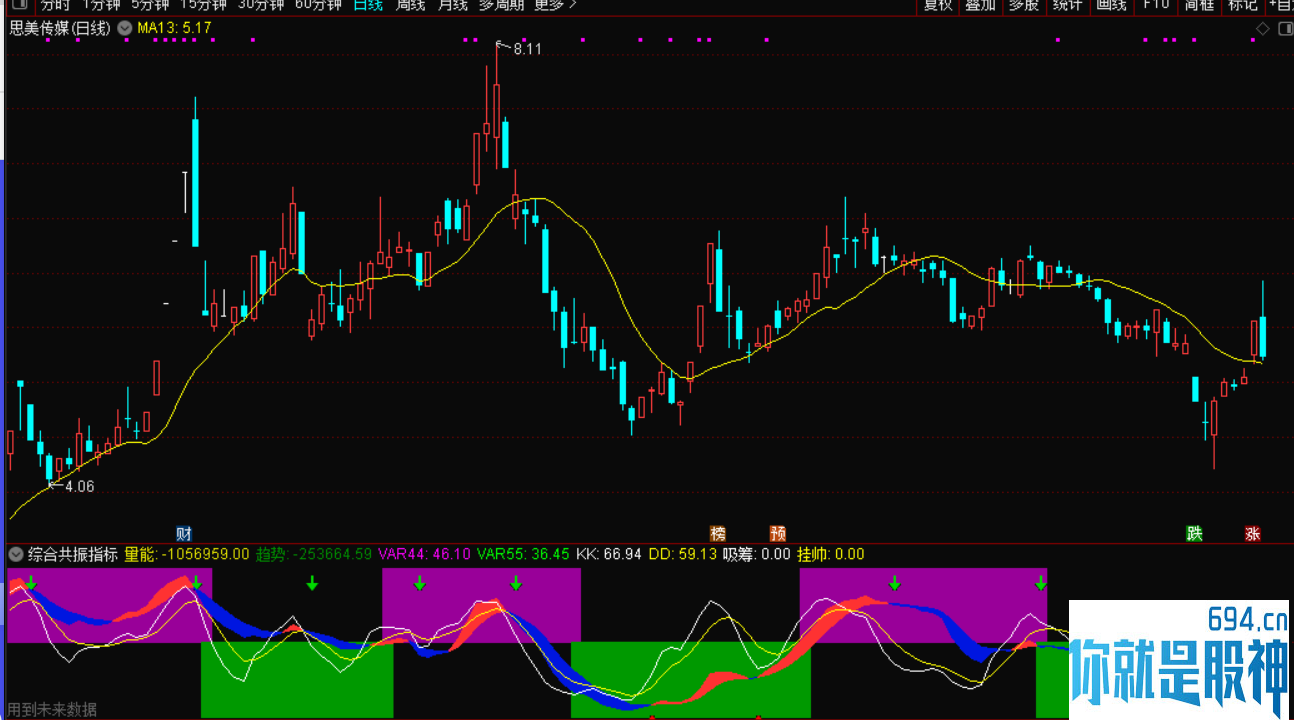Switch to the 60分钟 period tab
Screen dimensions: 1294x720
(x=318, y=5)
